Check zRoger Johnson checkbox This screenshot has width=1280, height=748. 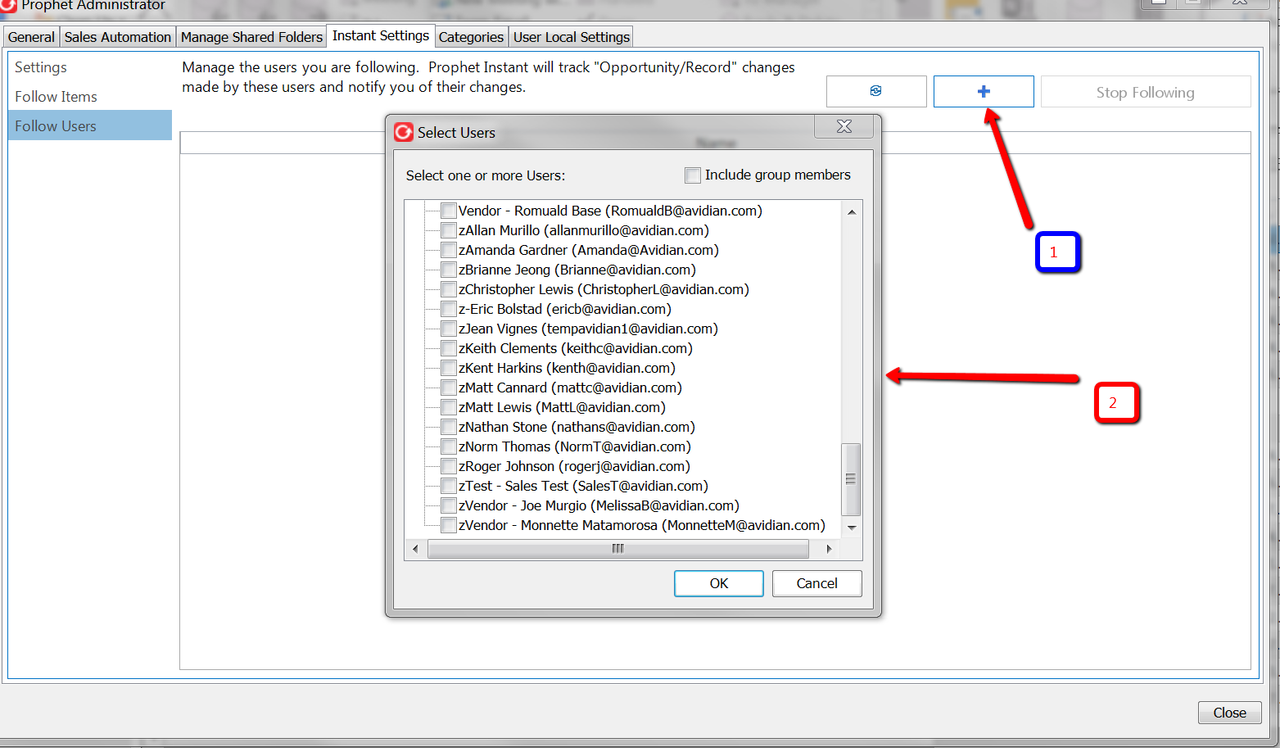(449, 466)
